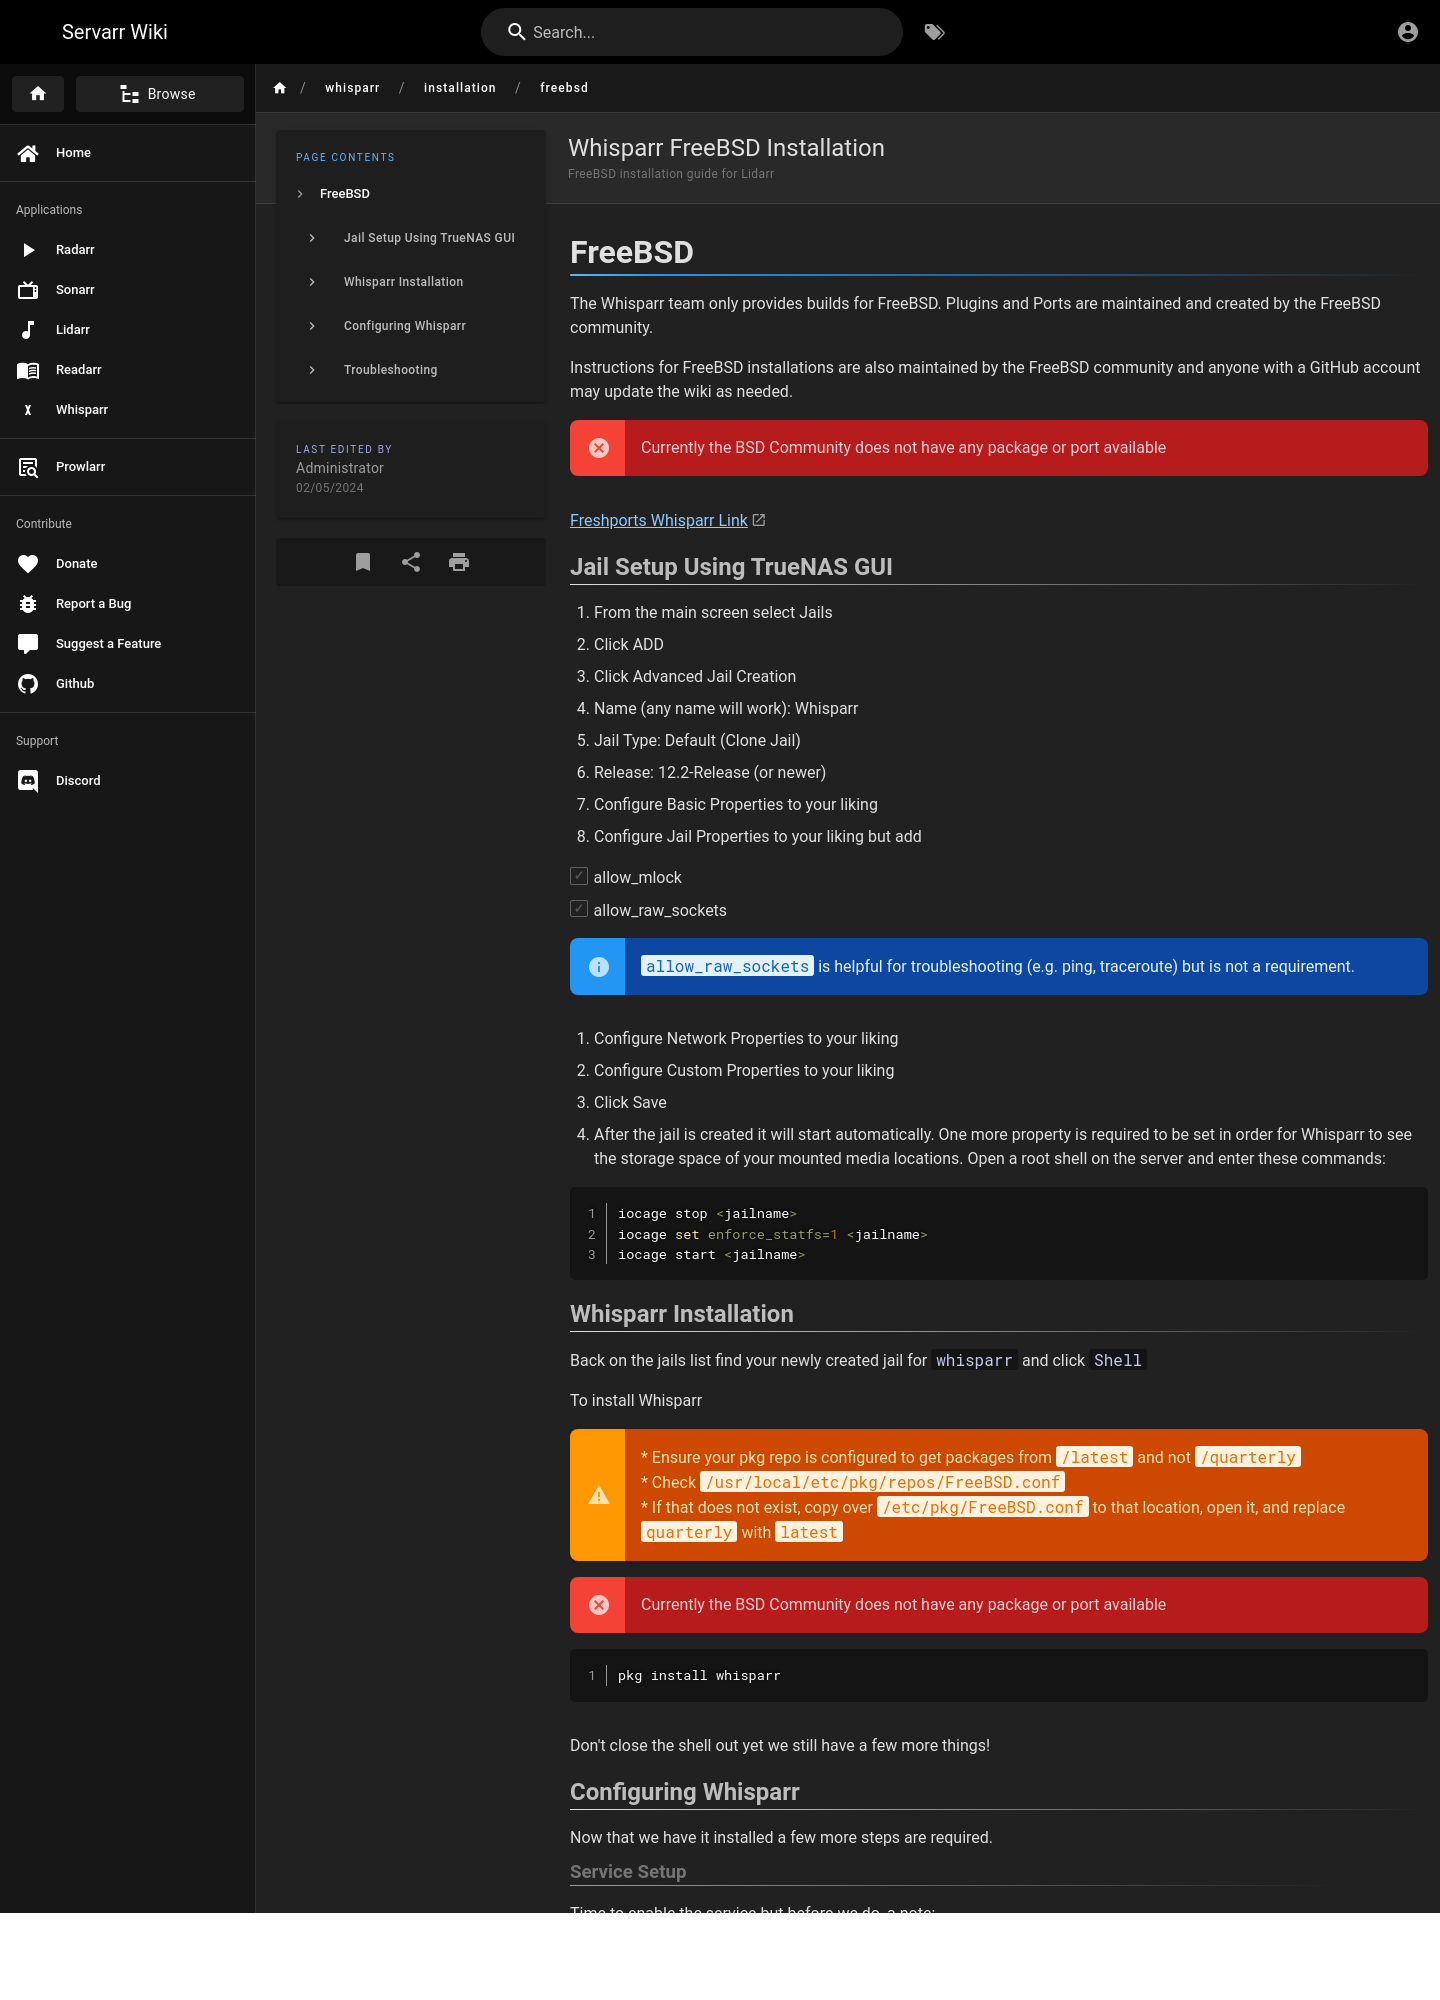
Task: Select the Readarr book icon
Action: click(x=28, y=370)
